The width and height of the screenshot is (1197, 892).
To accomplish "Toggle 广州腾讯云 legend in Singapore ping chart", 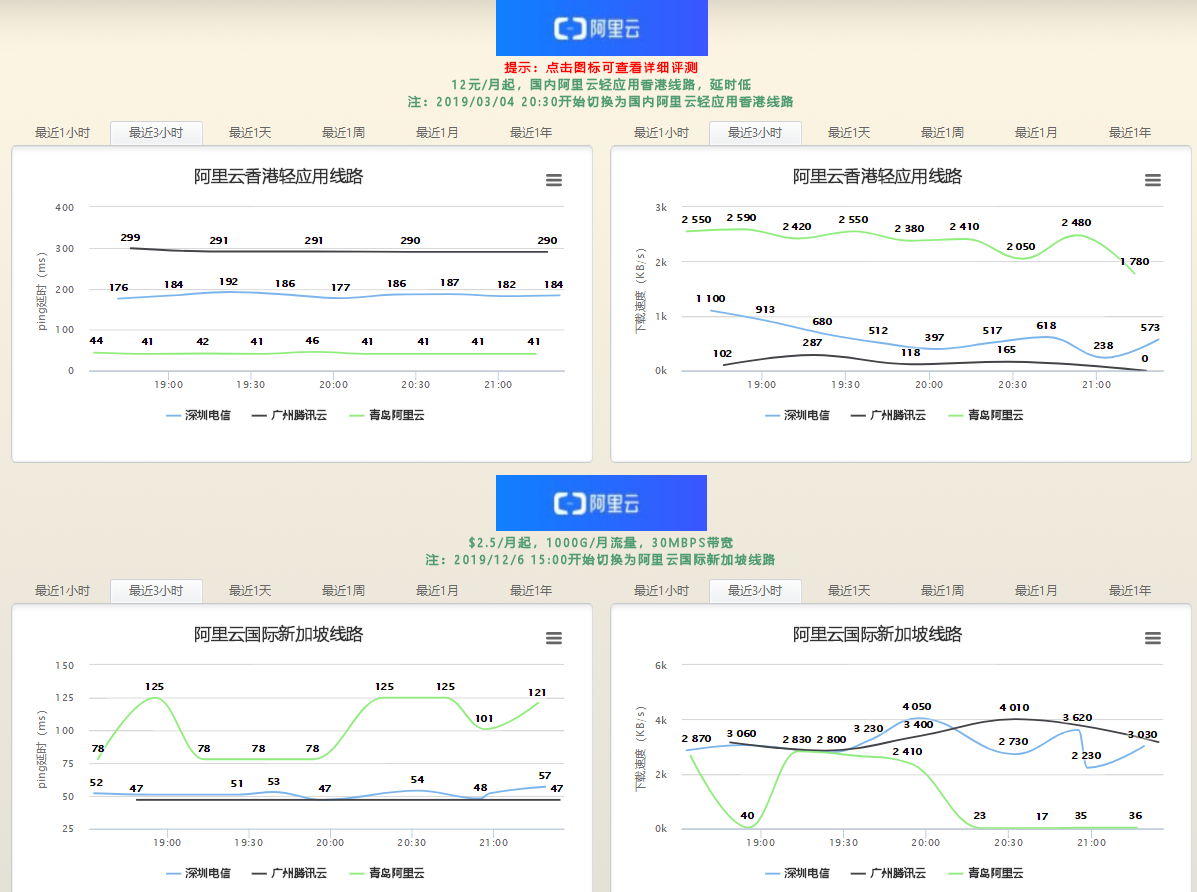I will pos(289,873).
